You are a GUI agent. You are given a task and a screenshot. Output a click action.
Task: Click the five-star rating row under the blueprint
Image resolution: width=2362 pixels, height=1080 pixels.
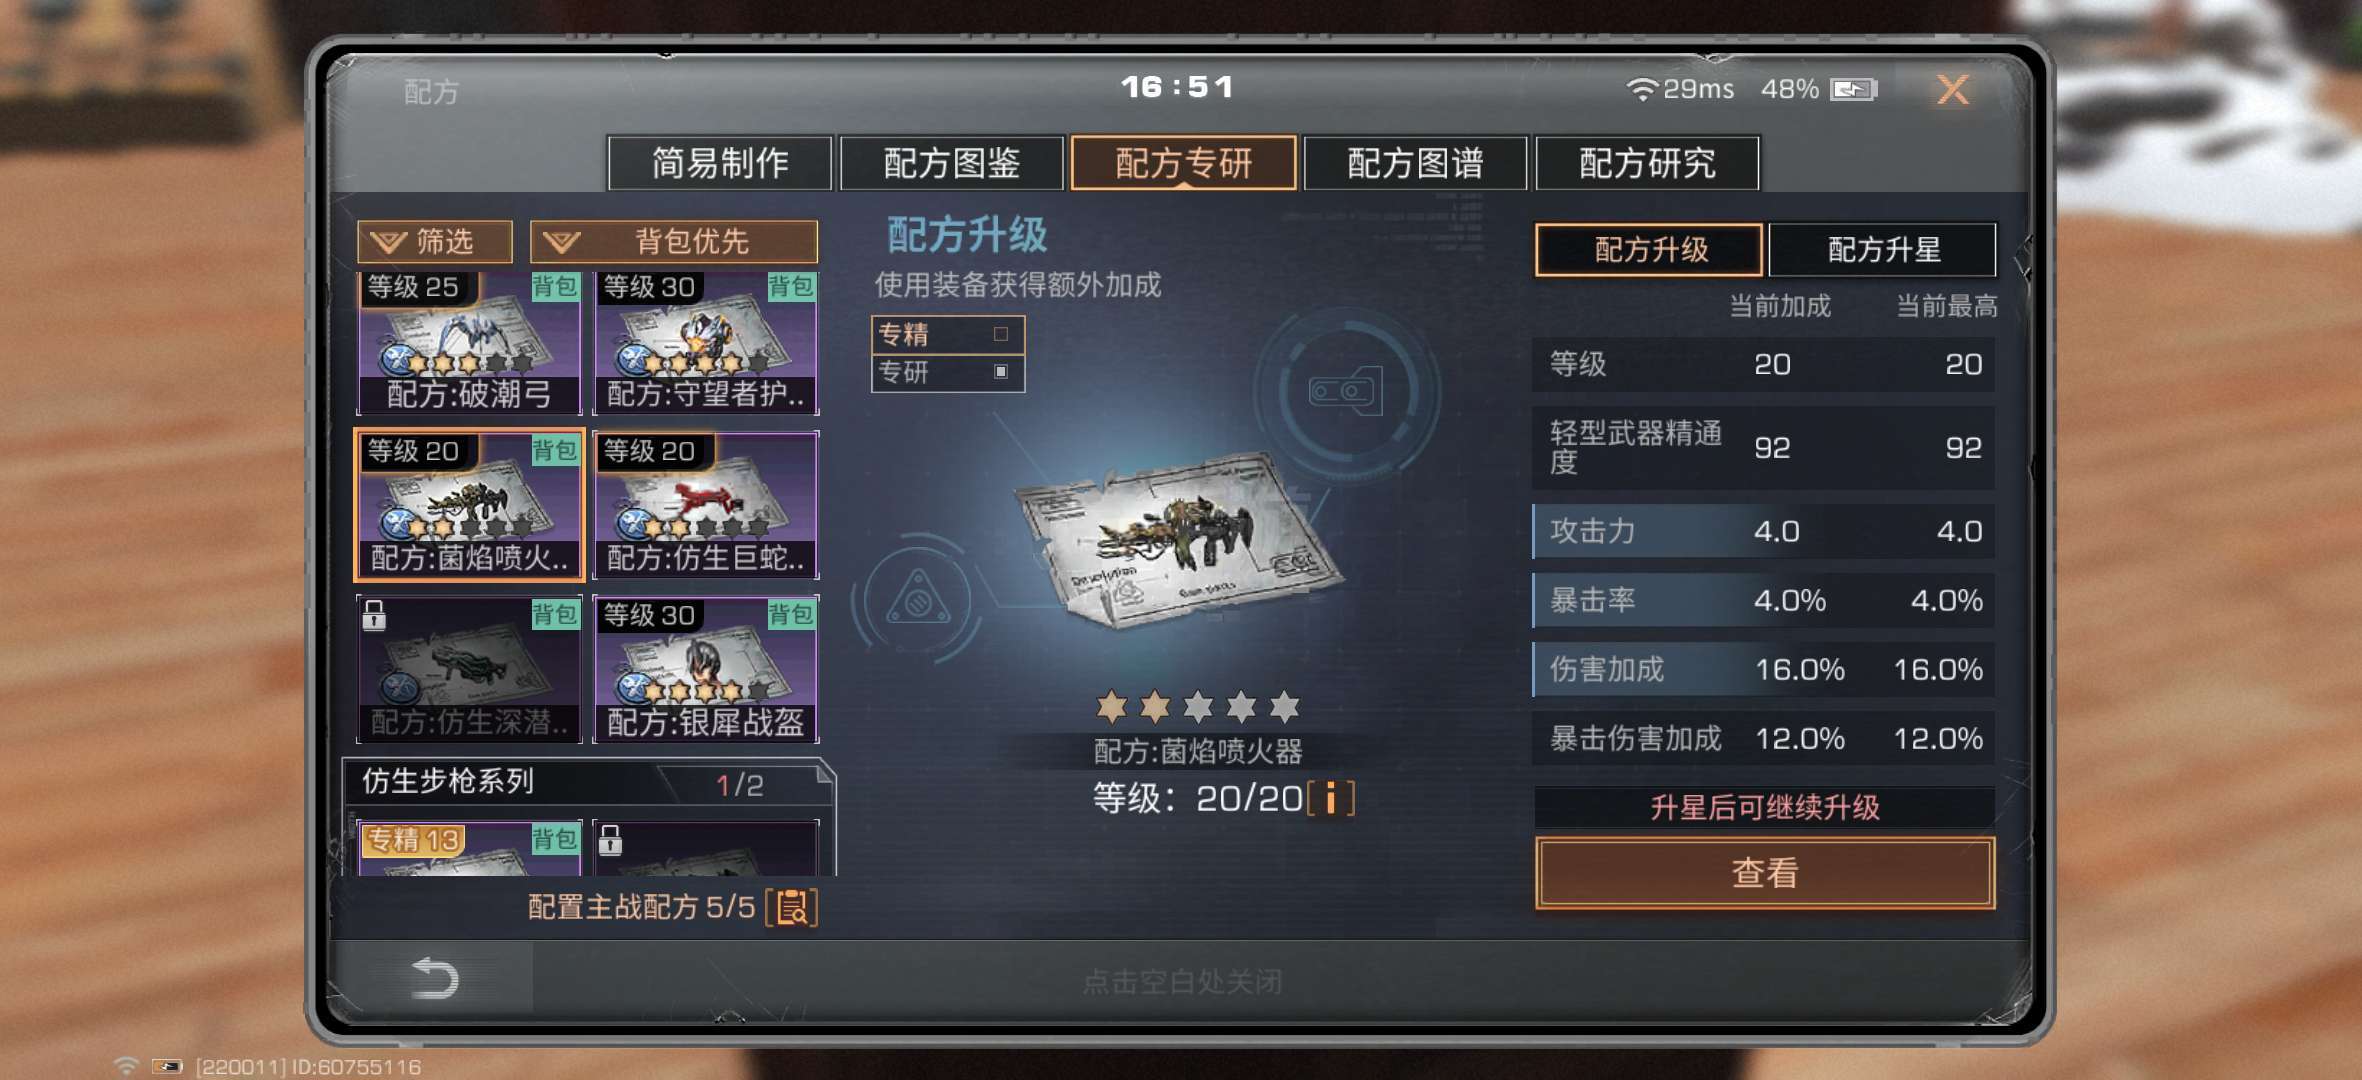(1198, 707)
